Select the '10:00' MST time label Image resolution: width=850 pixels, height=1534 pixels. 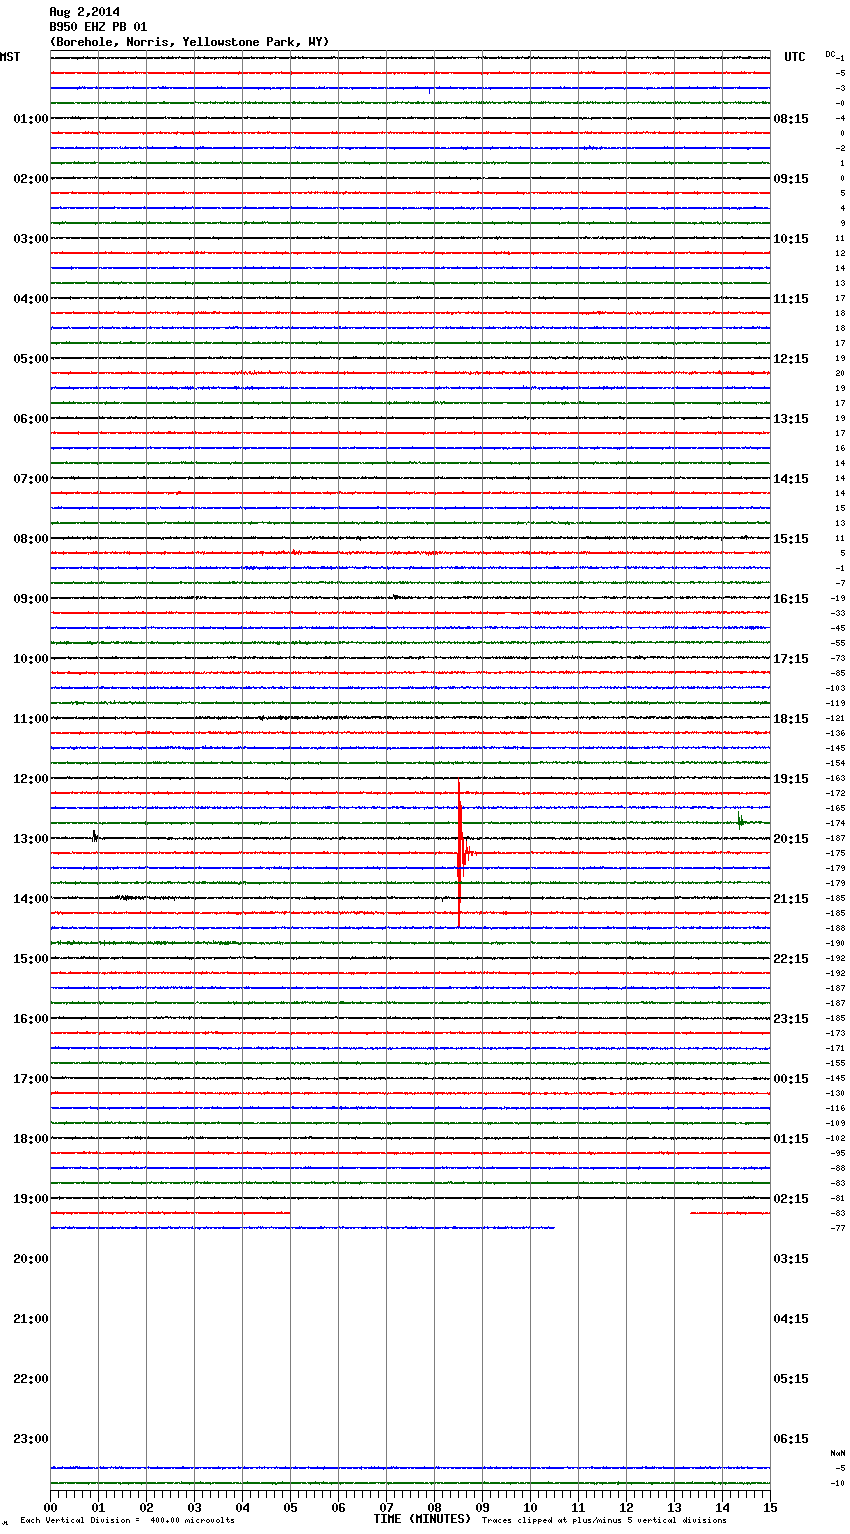pos(31,659)
